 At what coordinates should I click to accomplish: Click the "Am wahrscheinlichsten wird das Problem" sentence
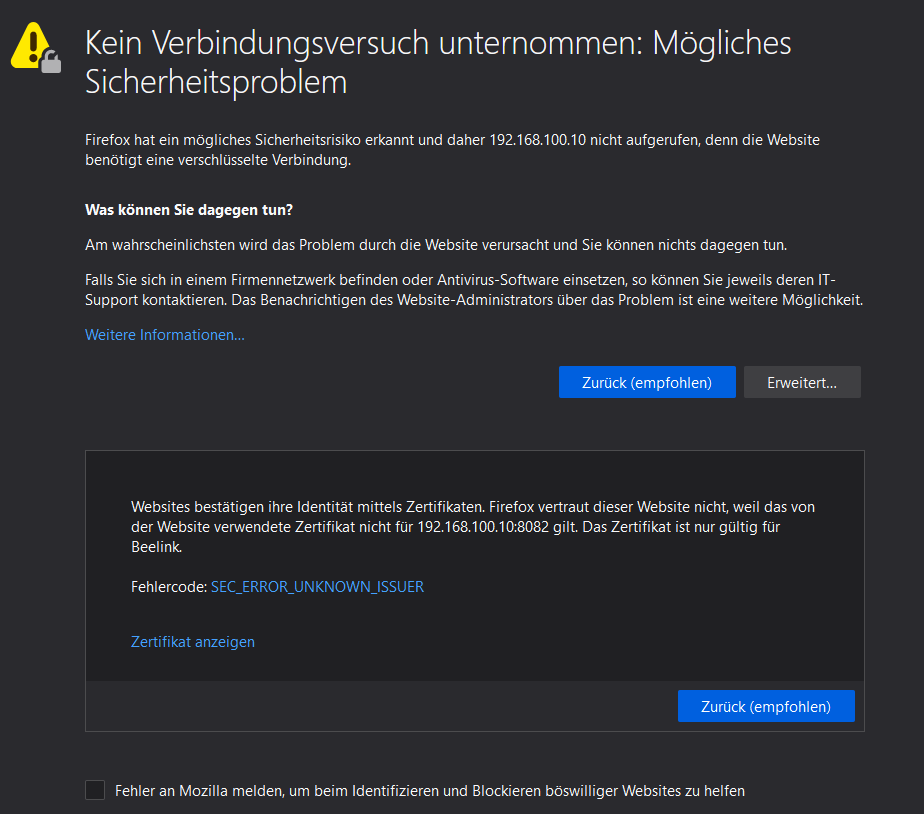point(436,245)
